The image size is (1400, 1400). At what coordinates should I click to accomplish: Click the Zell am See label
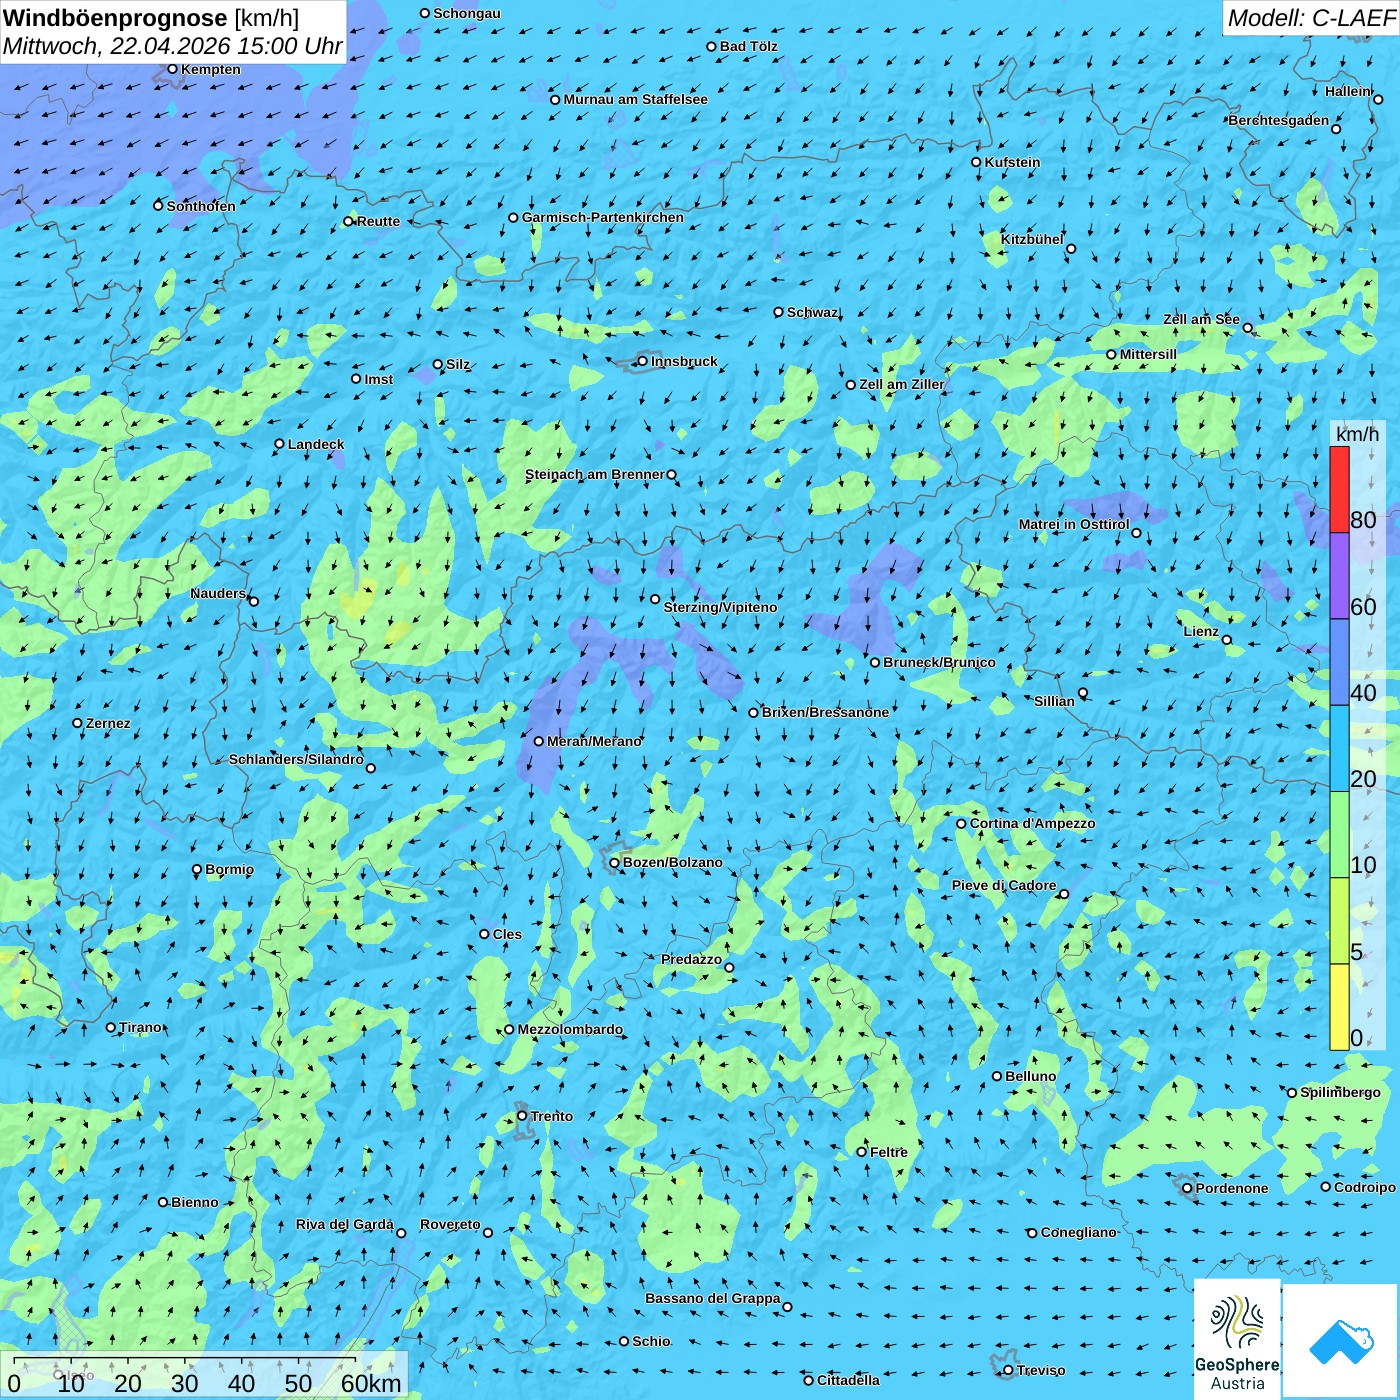click(1201, 319)
